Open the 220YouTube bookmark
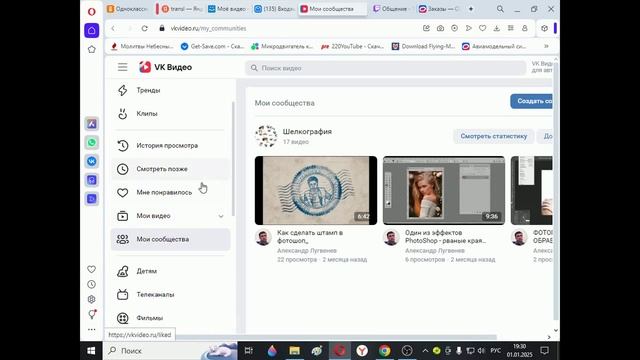 352,47
